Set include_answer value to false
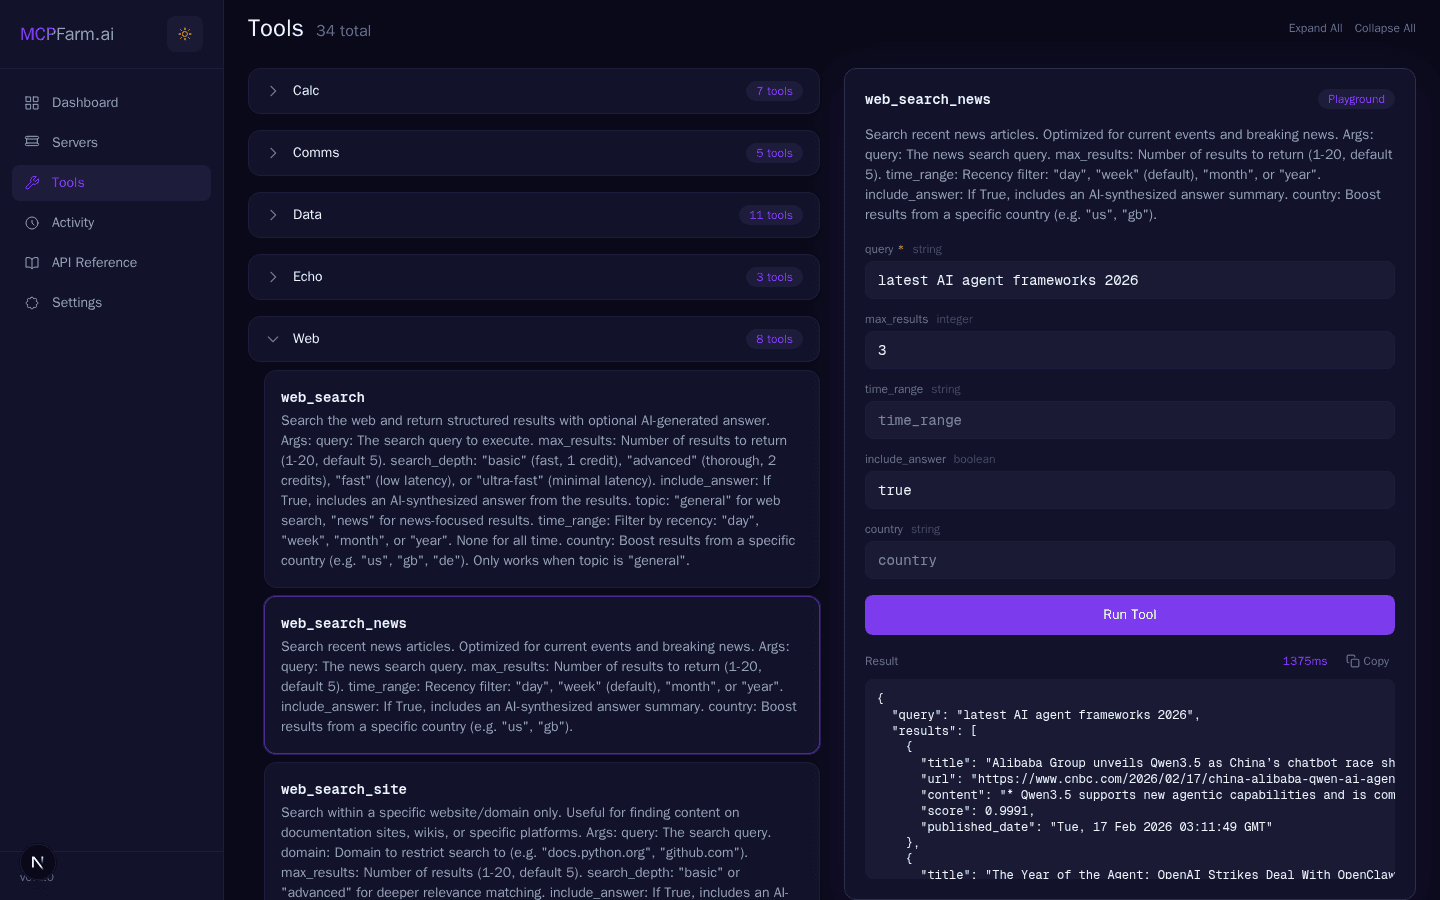1440x900 pixels. tap(1129, 490)
